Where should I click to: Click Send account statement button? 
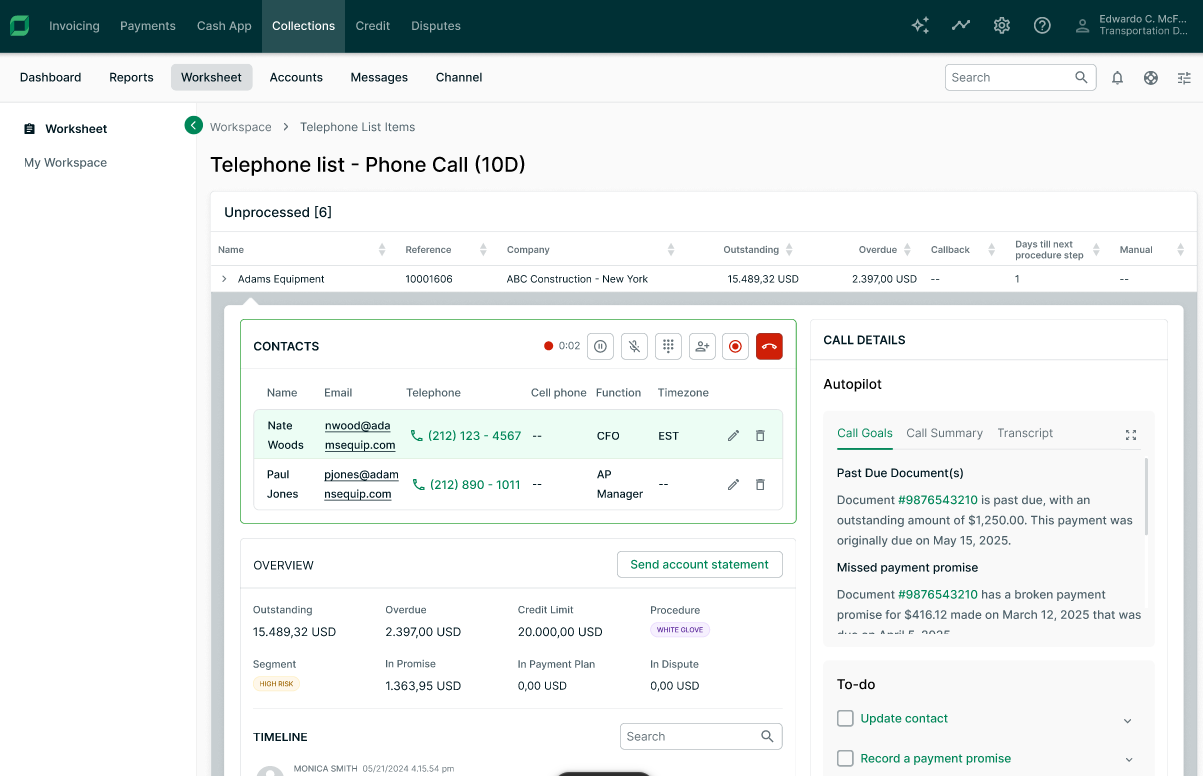coord(699,565)
